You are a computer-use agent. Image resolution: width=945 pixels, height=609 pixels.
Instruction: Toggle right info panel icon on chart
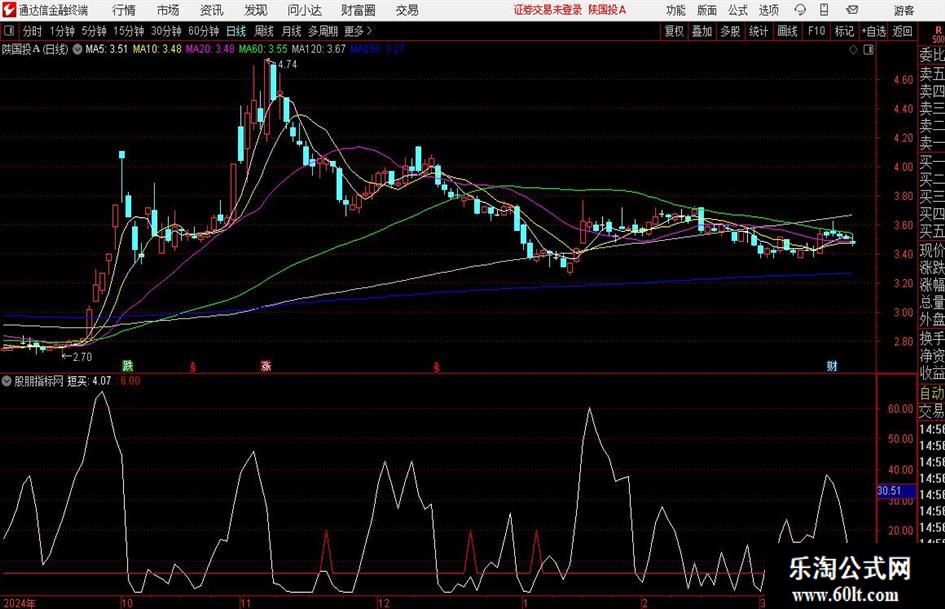[x=868, y=50]
